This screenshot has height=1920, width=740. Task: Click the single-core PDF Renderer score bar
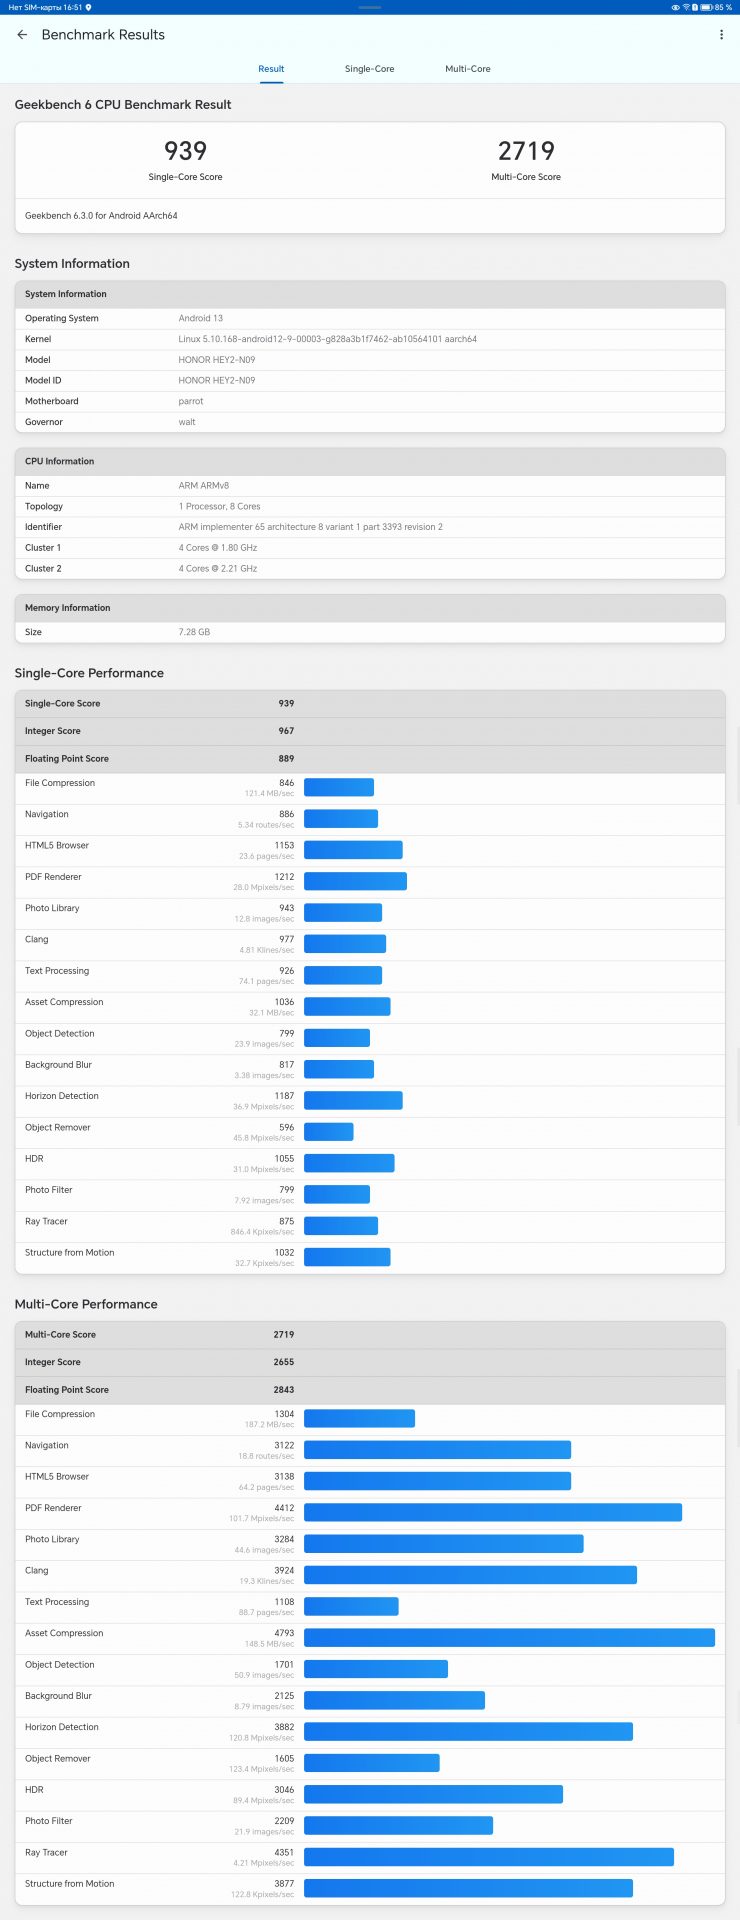click(355, 881)
